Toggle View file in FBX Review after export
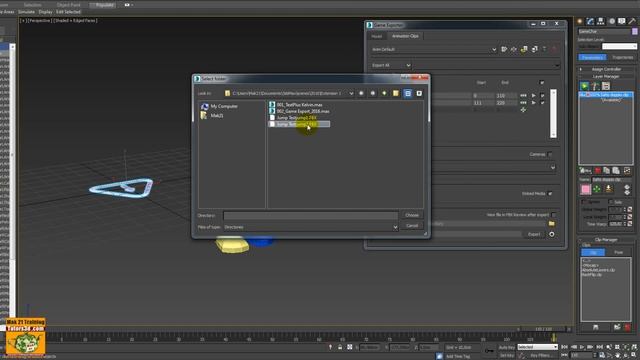640x360 pixels. point(553,215)
